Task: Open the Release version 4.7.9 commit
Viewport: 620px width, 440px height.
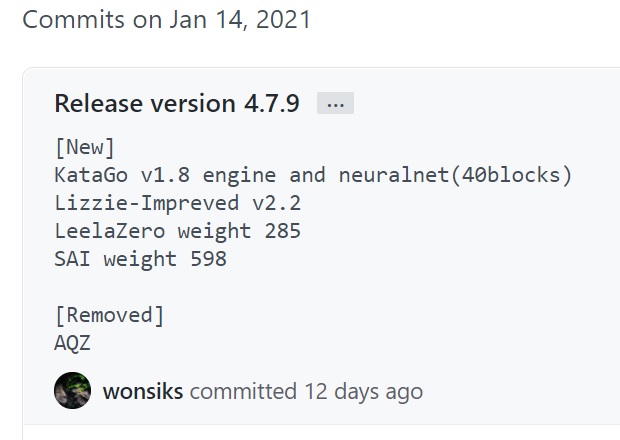Action: 177,103
